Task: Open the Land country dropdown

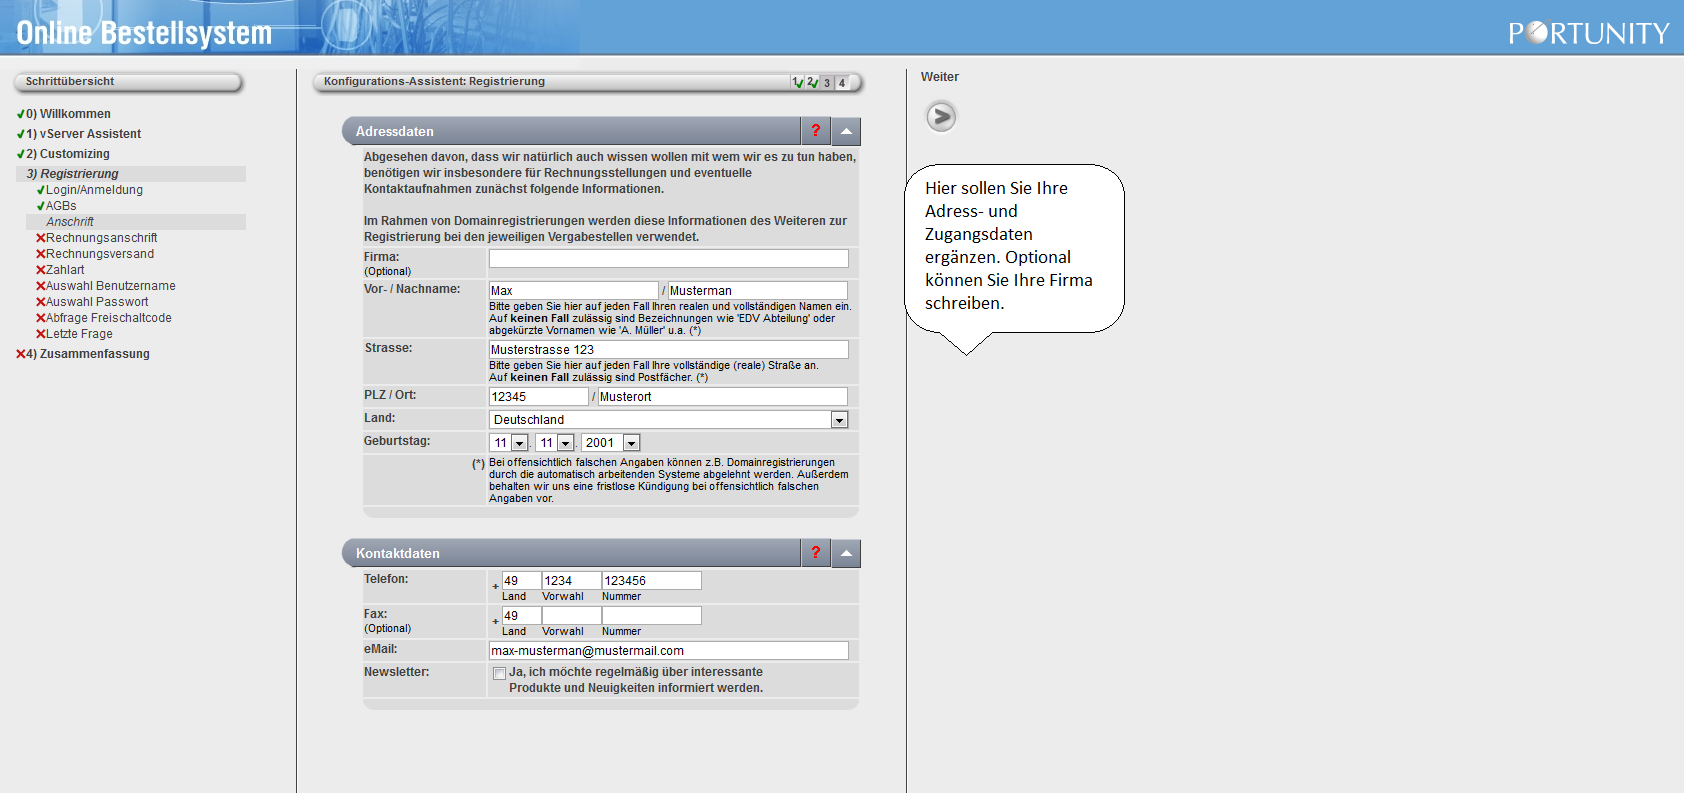Action: tap(839, 420)
